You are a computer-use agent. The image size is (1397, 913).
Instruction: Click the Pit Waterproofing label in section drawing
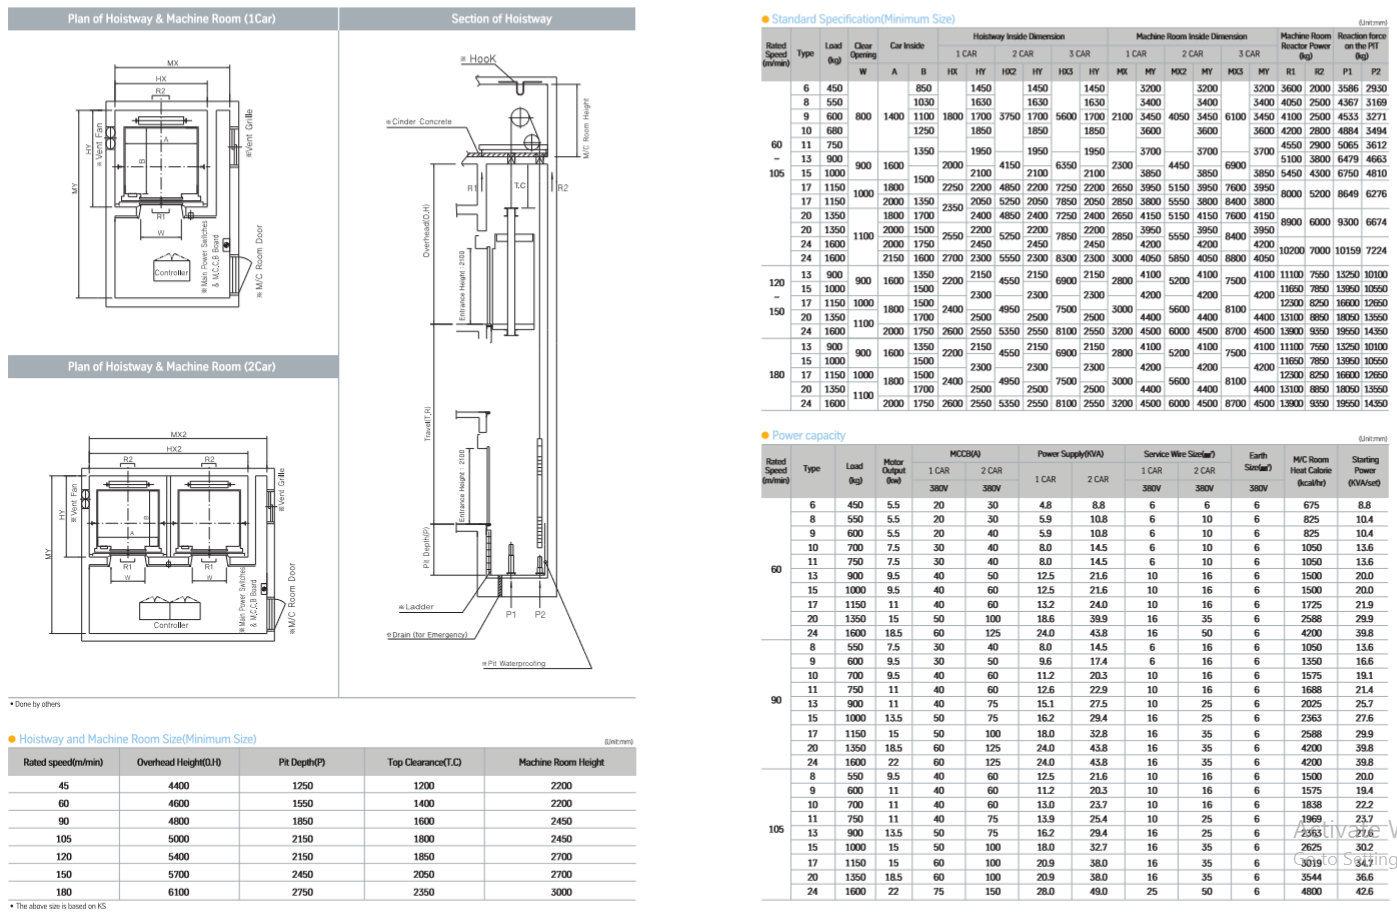coord(516,663)
